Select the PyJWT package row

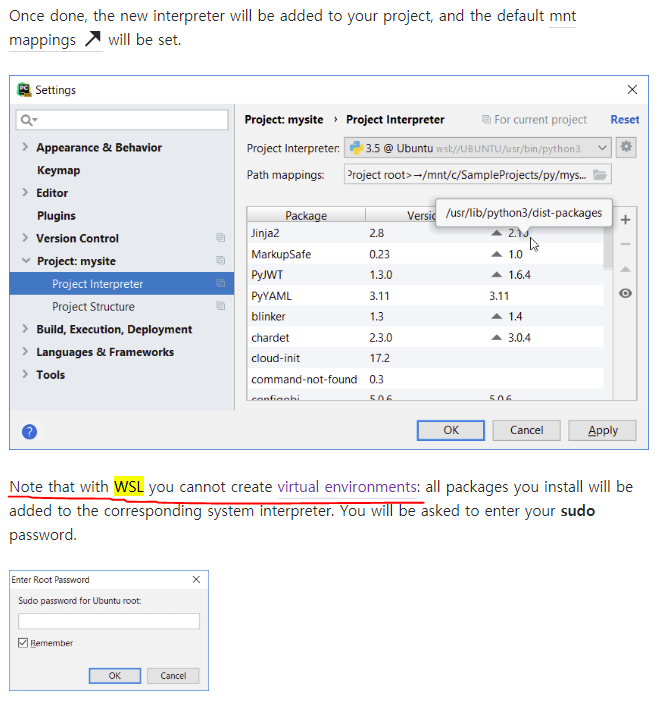425,275
